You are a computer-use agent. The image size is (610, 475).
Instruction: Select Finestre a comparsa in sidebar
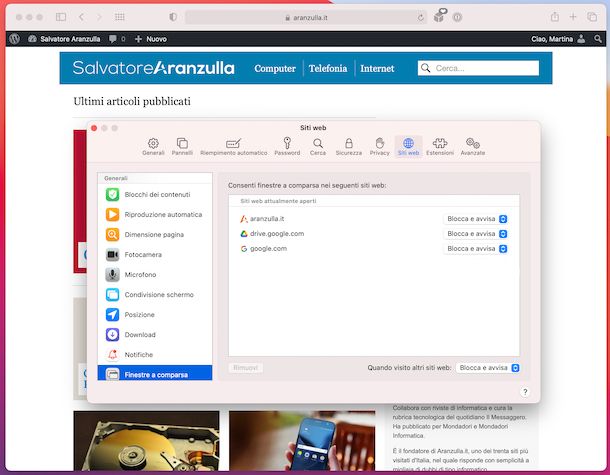click(x=155, y=373)
